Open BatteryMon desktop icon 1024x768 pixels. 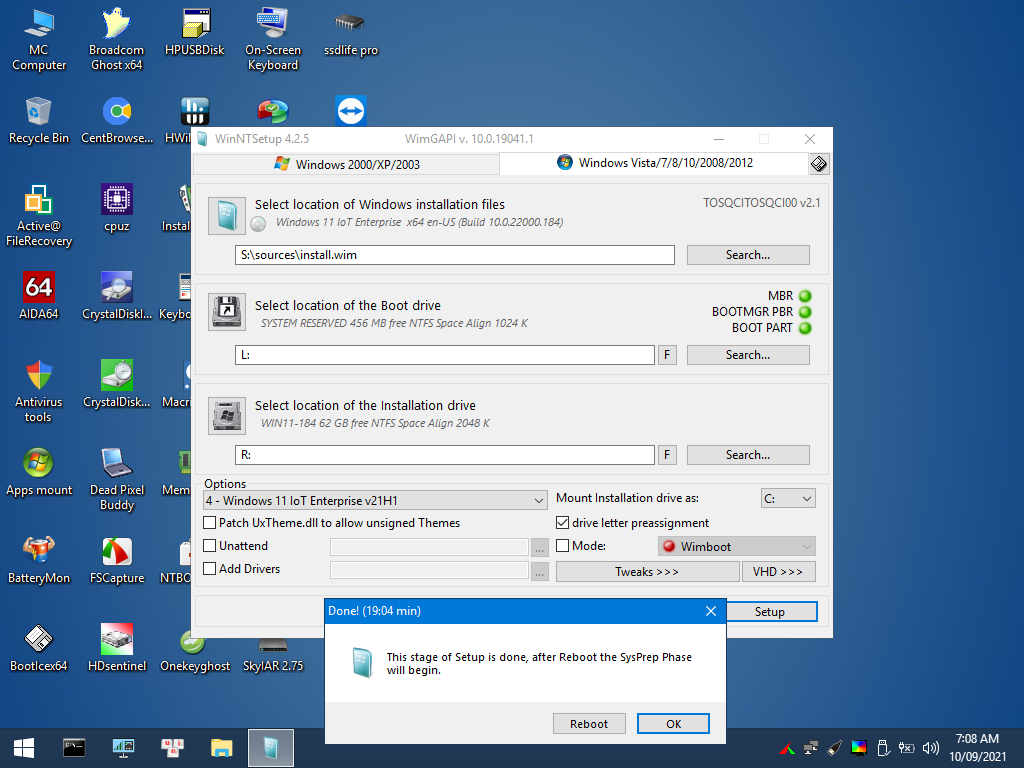39,560
